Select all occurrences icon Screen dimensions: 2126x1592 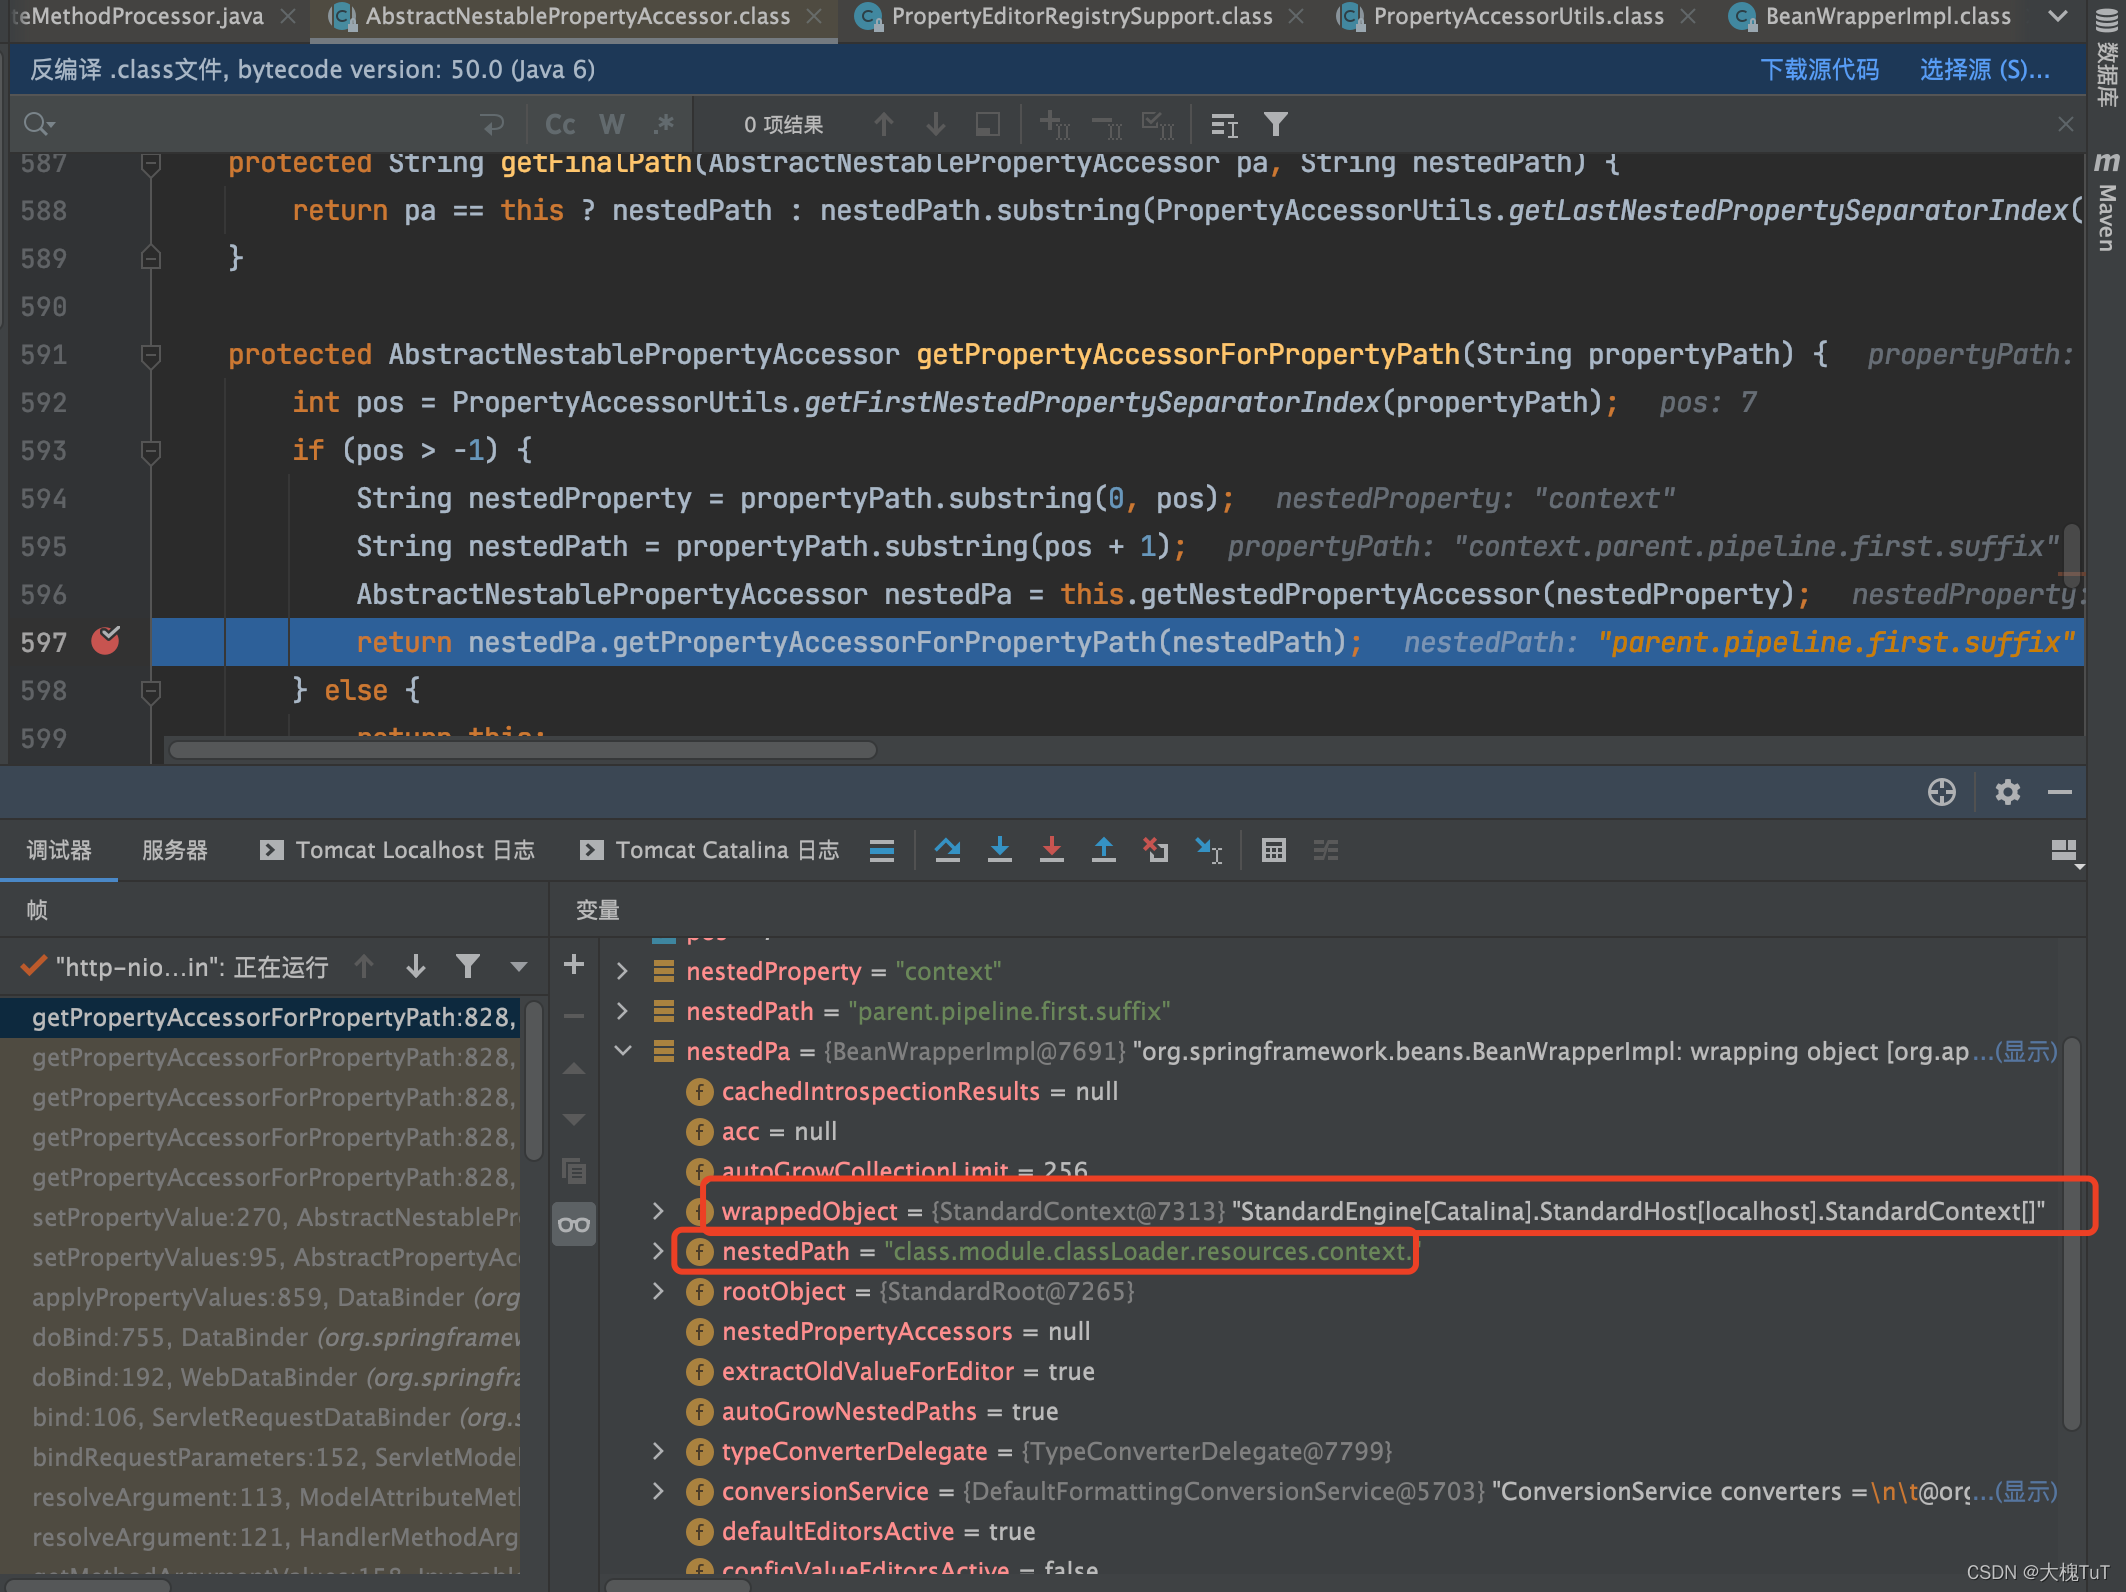(x=1158, y=124)
